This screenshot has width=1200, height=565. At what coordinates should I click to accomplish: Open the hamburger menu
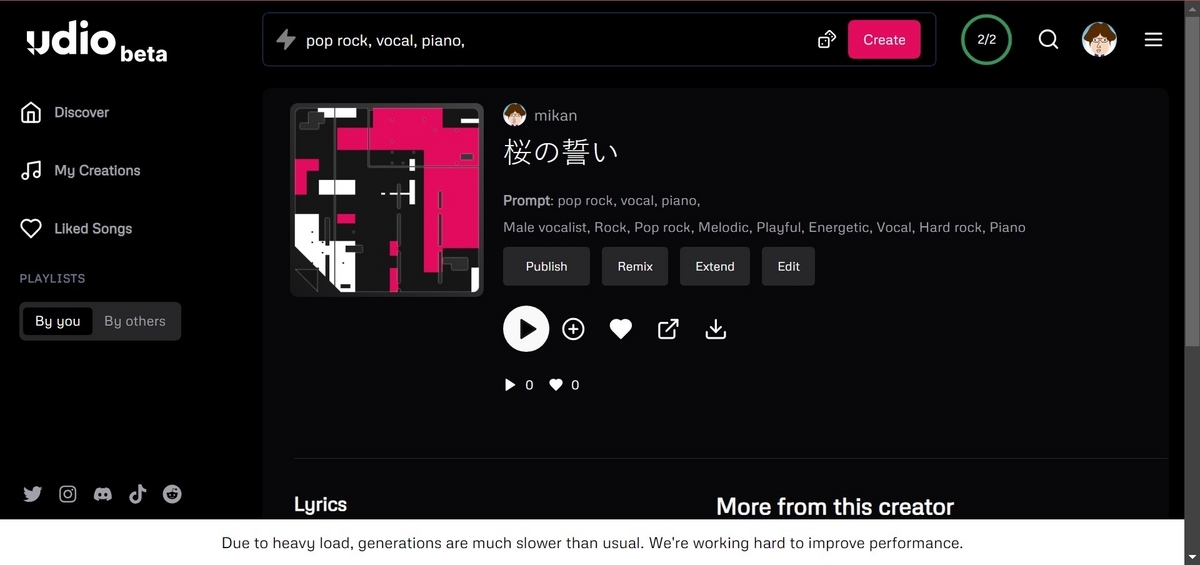1153,40
